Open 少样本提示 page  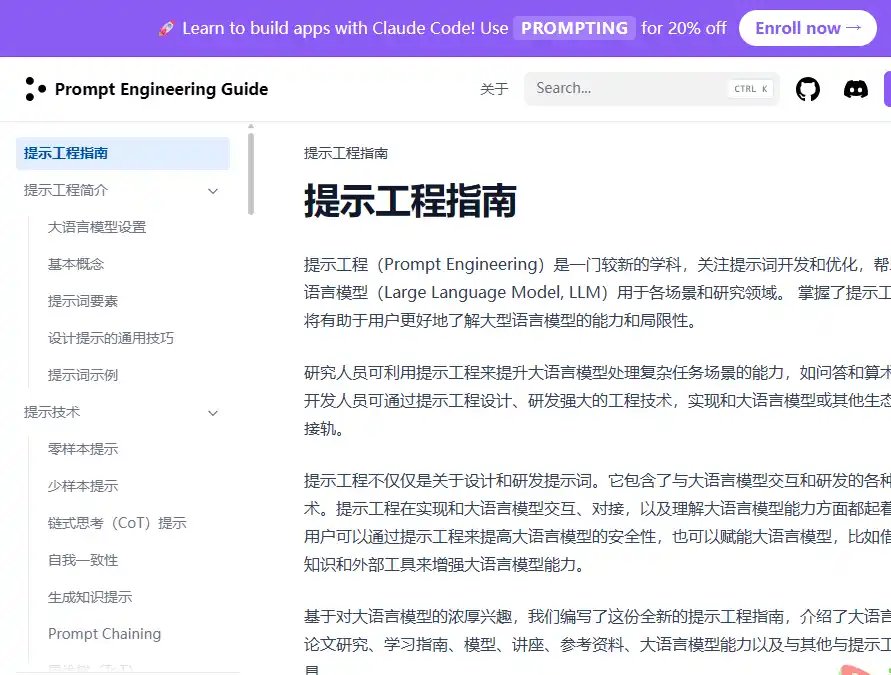[83, 486]
